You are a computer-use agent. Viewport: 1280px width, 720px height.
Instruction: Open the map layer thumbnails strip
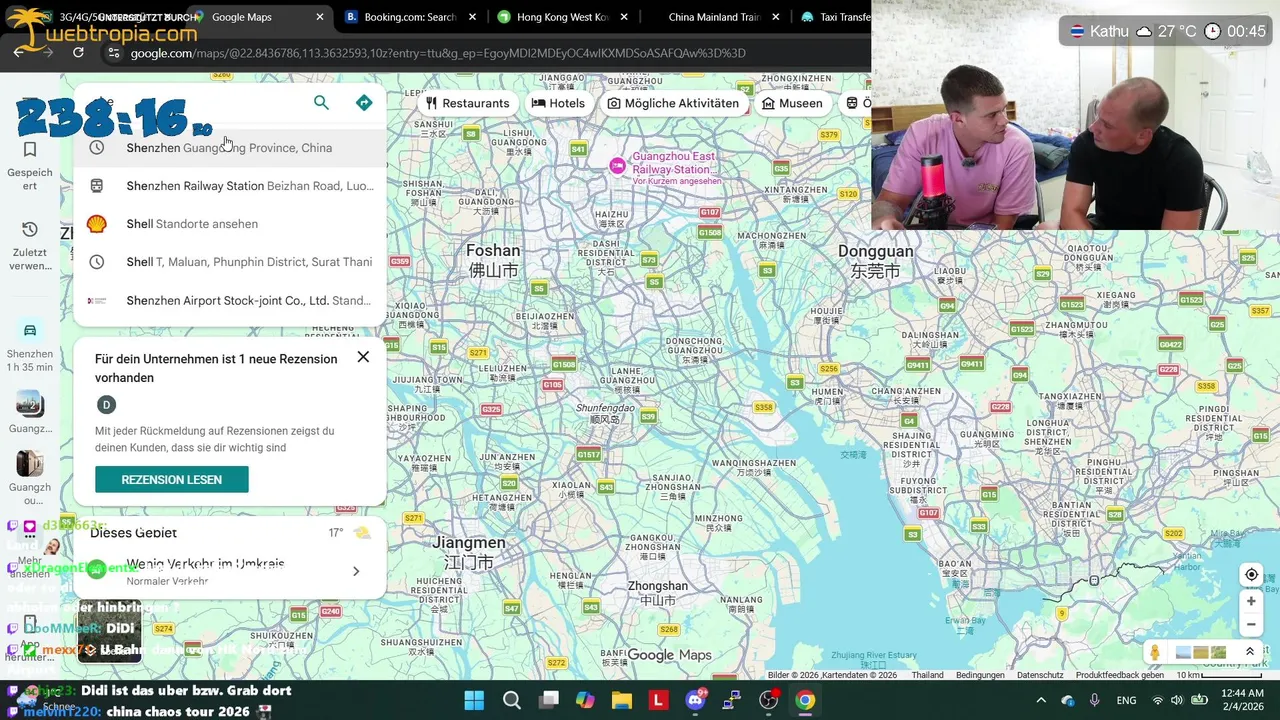click(x=1202, y=652)
